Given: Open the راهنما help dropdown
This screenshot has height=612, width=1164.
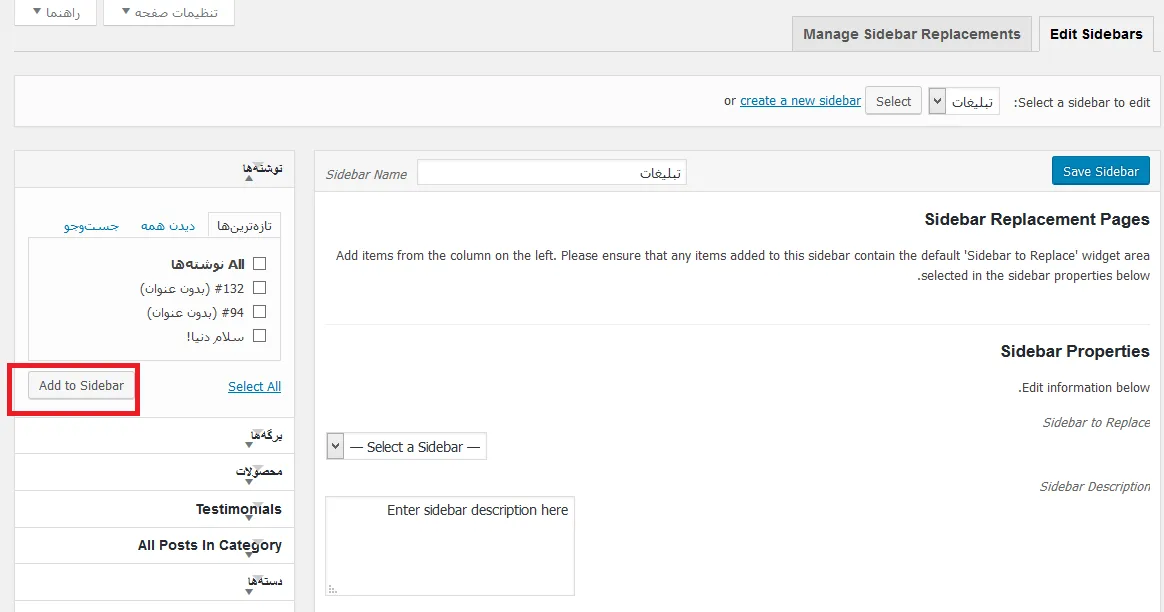Looking at the screenshot, I should coord(56,13).
